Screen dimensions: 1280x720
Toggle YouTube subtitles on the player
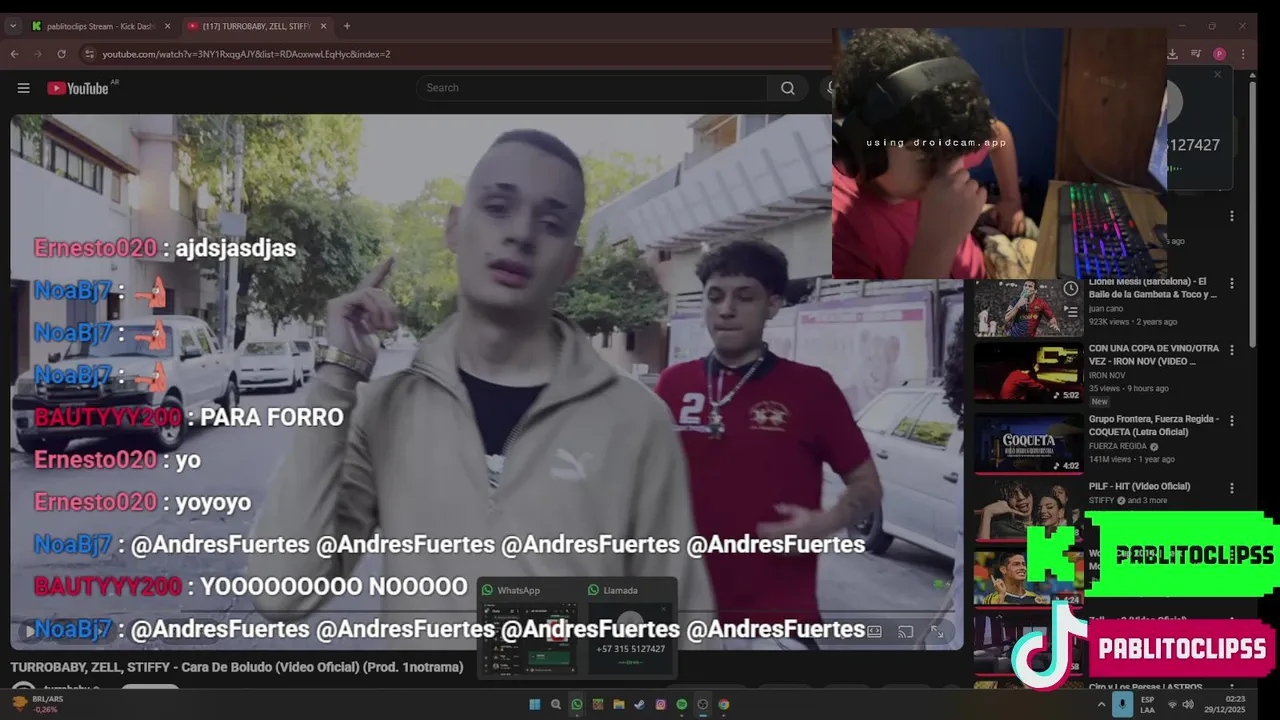pos(874,632)
